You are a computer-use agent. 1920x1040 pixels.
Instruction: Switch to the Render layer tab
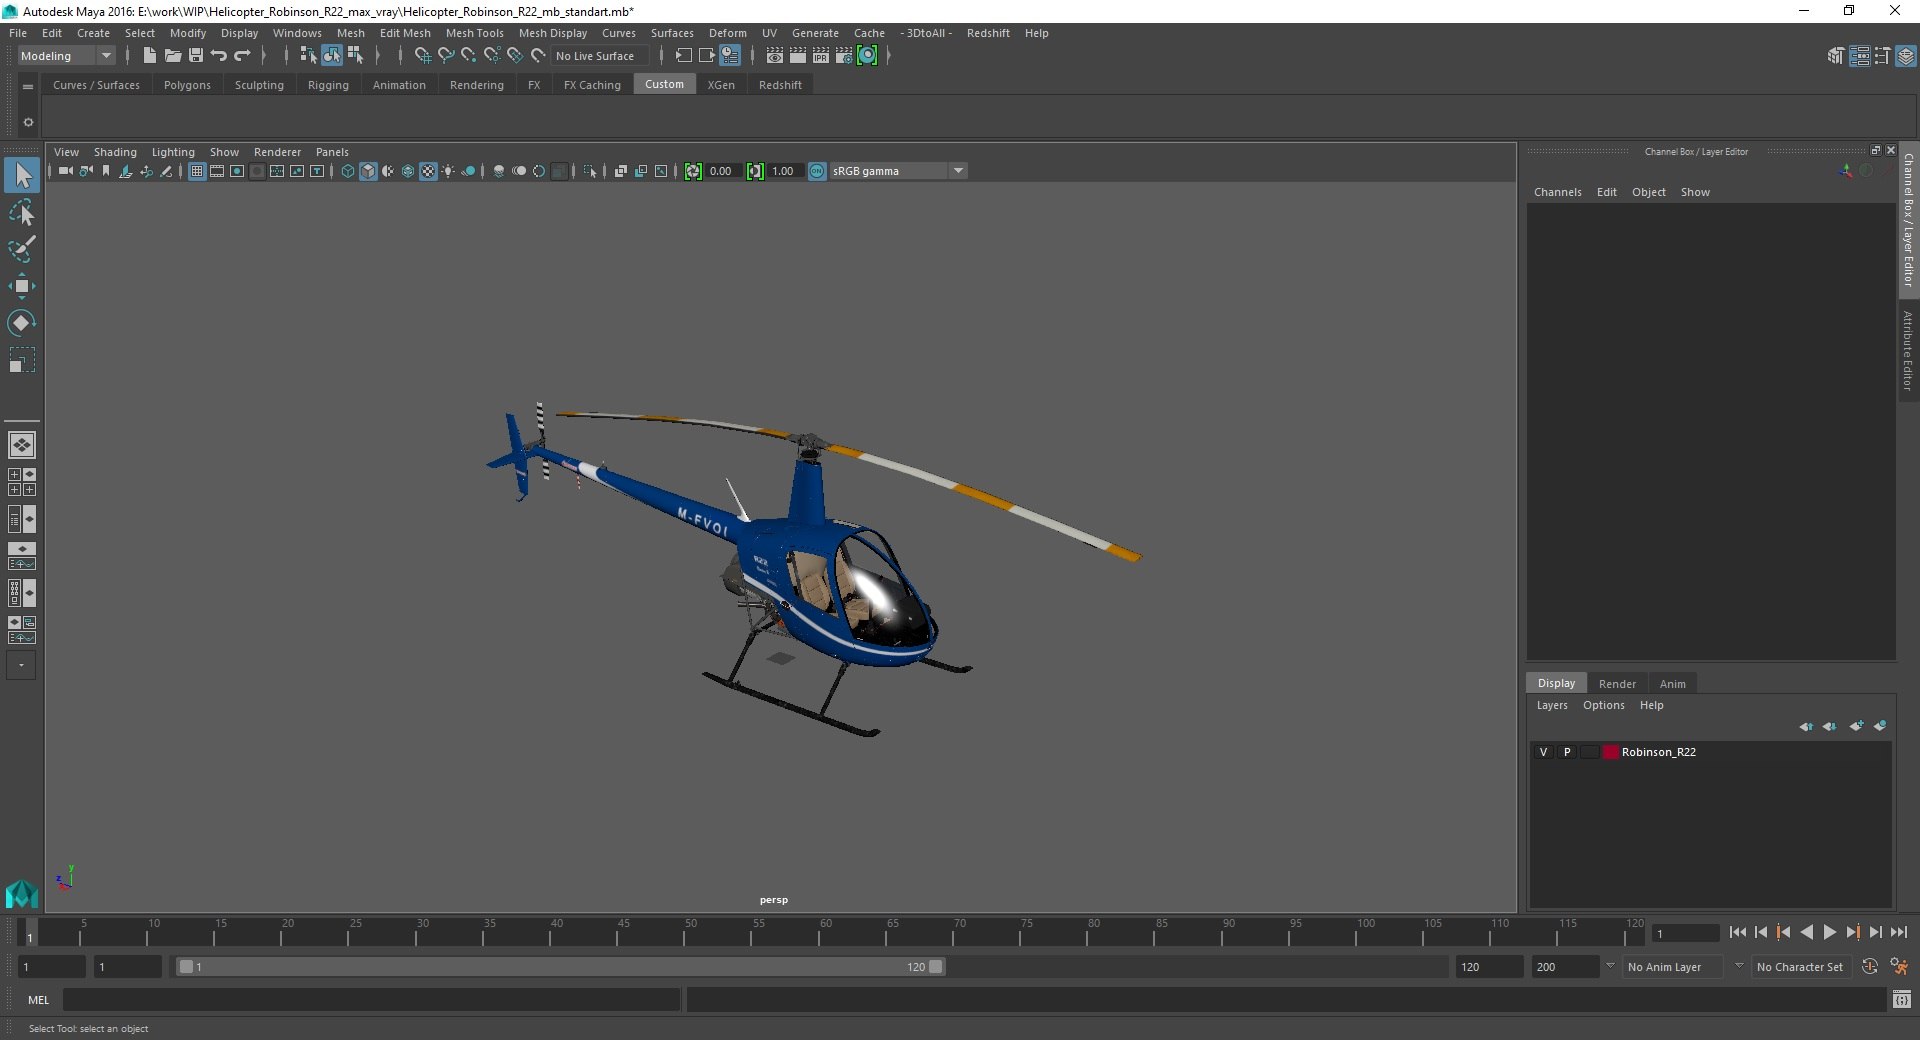1617,684
